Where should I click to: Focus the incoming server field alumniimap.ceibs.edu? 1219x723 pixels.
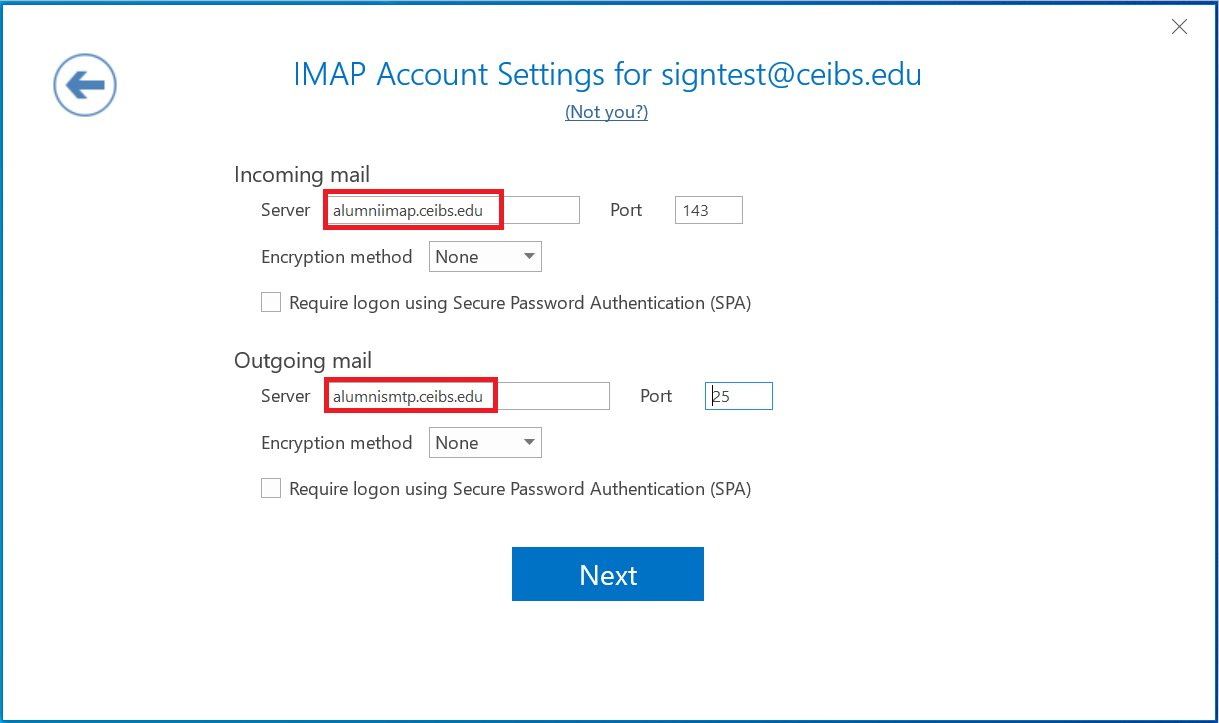[x=453, y=210]
